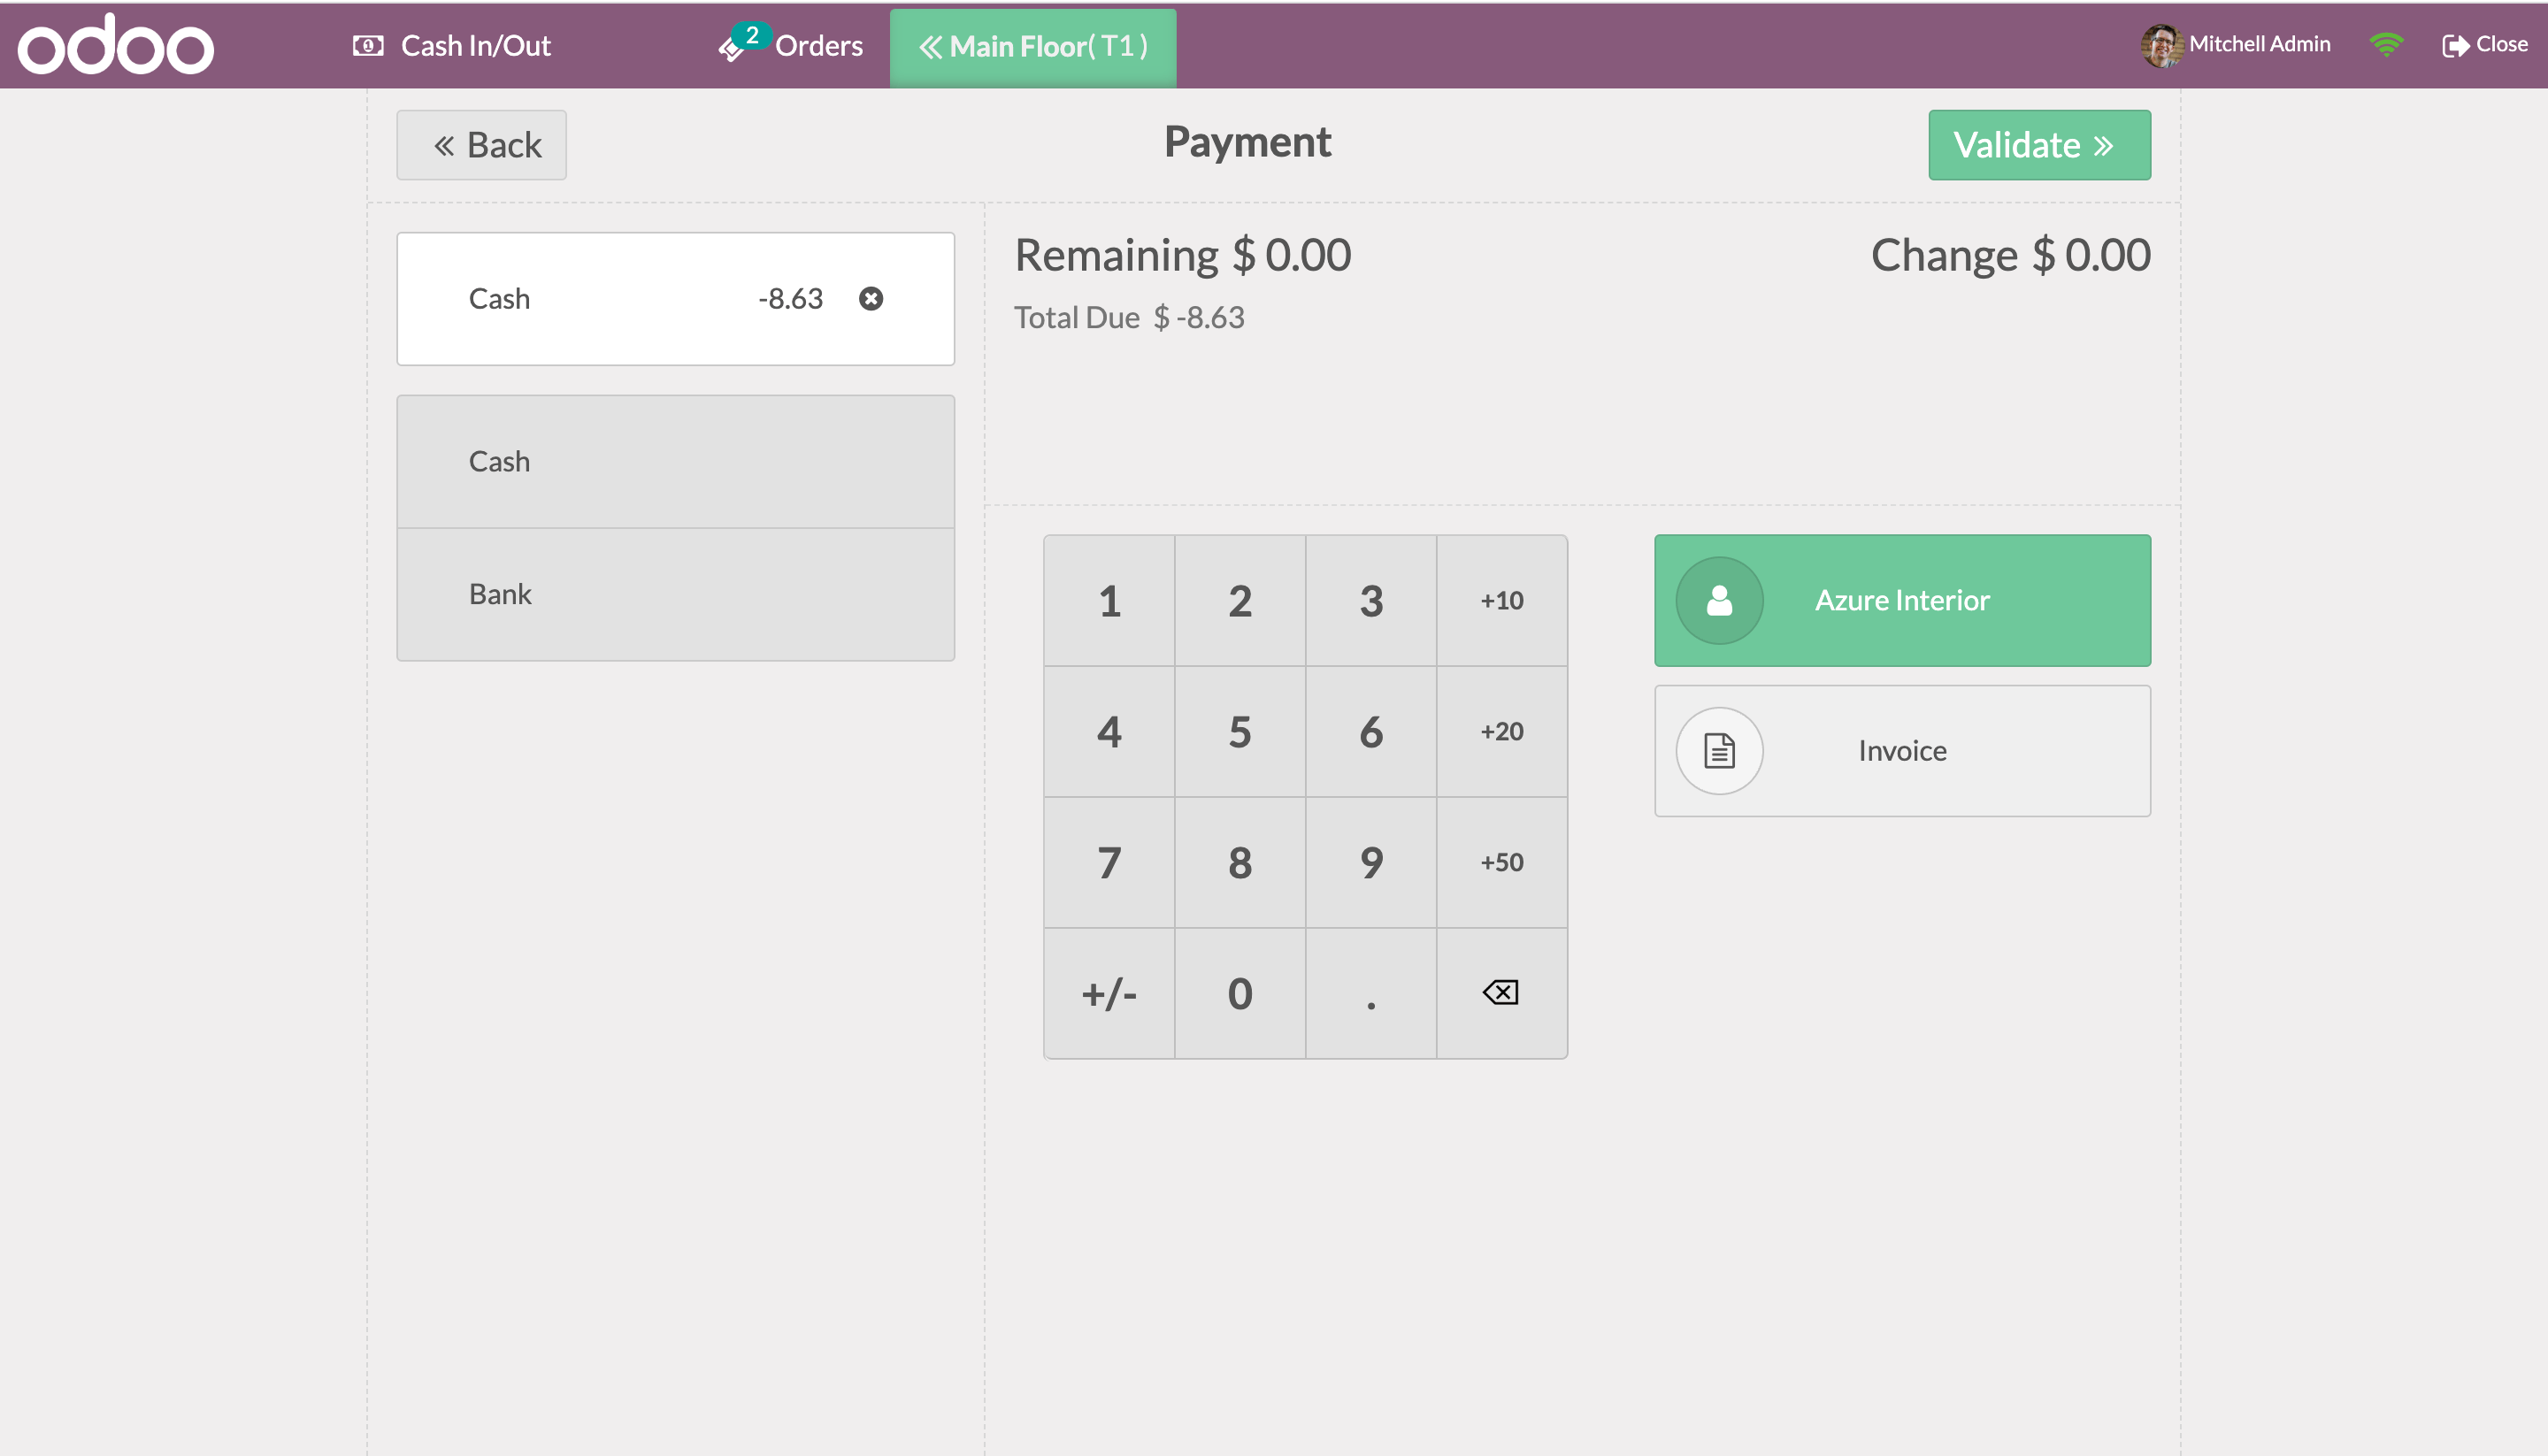Toggle sign with the +/- key
The height and width of the screenshot is (1456, 2548).
[1108, 993]
